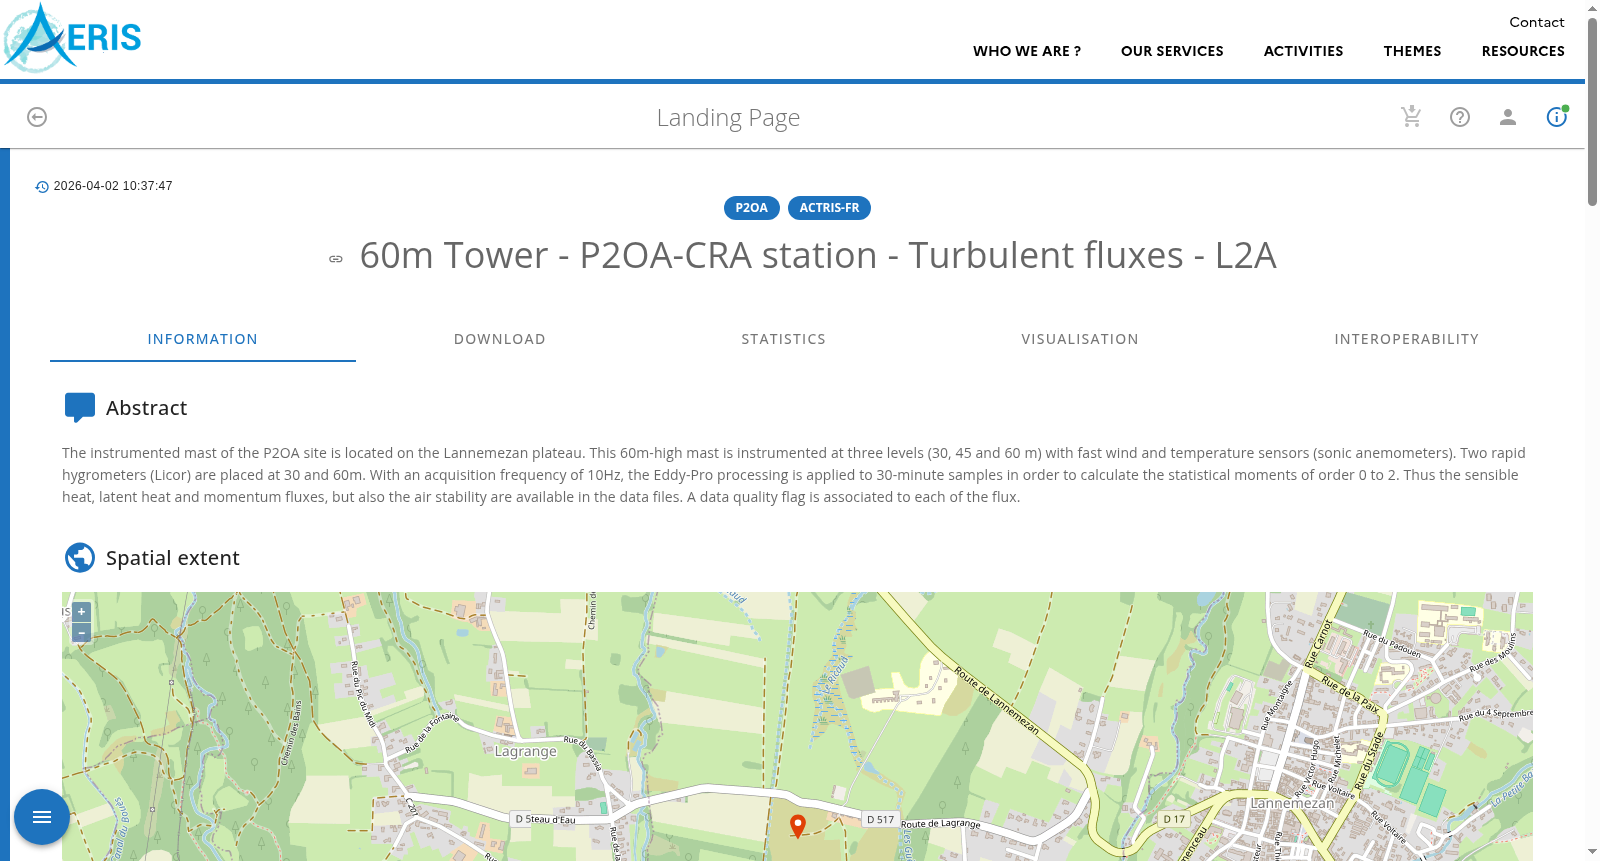
Task: Click the Lagrange label on map
Action: tap(526, 751)
